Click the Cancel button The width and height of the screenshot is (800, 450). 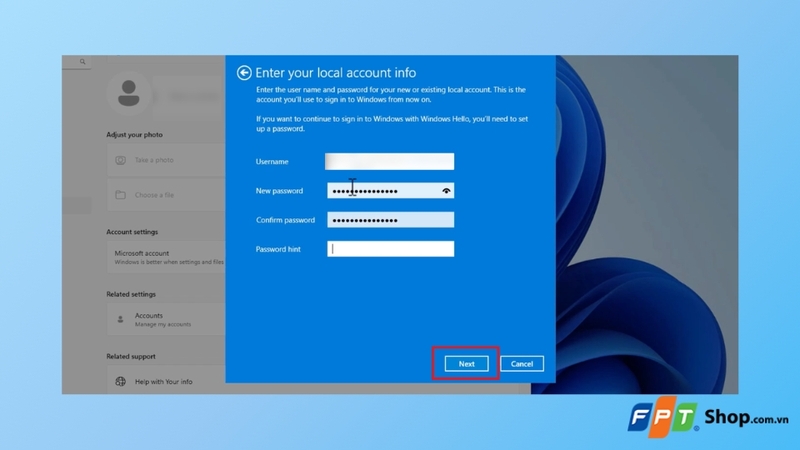pyautogui.click(x=522, y=364)
